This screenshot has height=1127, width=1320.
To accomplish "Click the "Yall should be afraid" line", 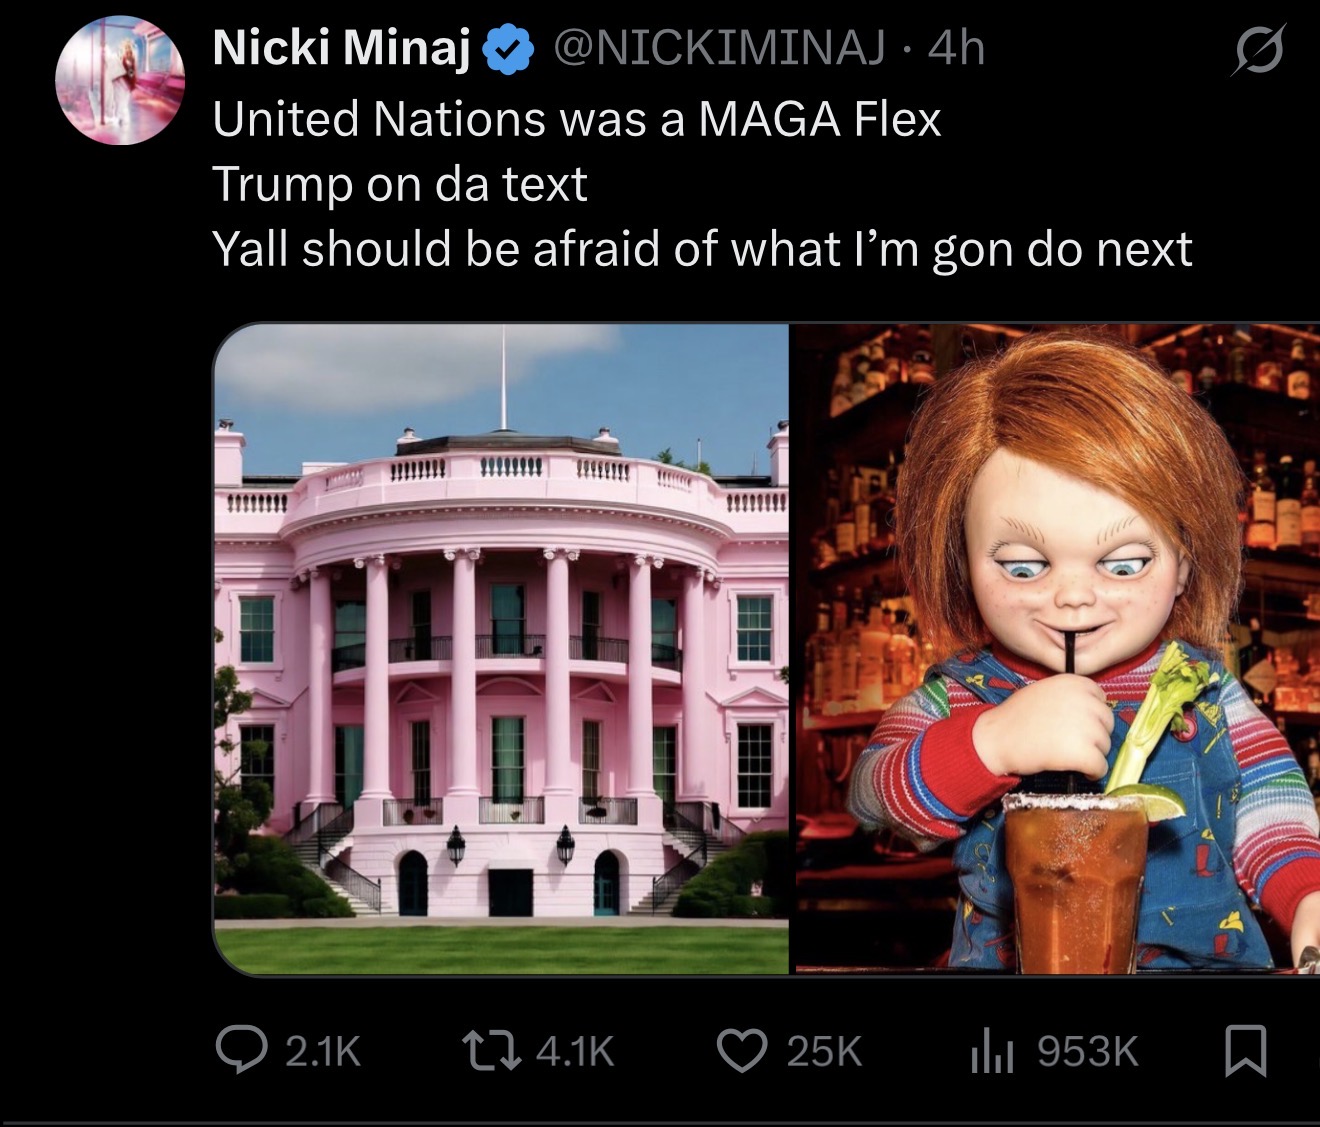I will (702, 249).
